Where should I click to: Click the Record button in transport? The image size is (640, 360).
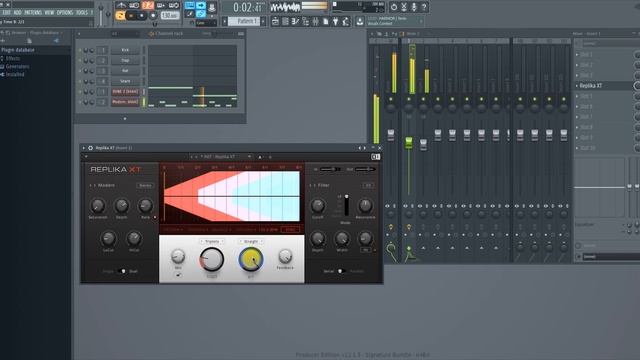pos(153,16)
